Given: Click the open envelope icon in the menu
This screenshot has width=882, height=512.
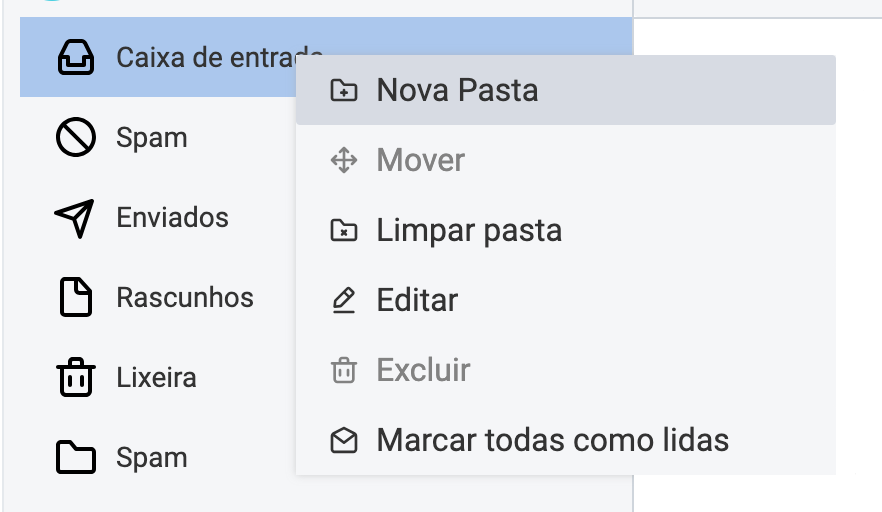Looking at the screenshot, I should (344, 440).
